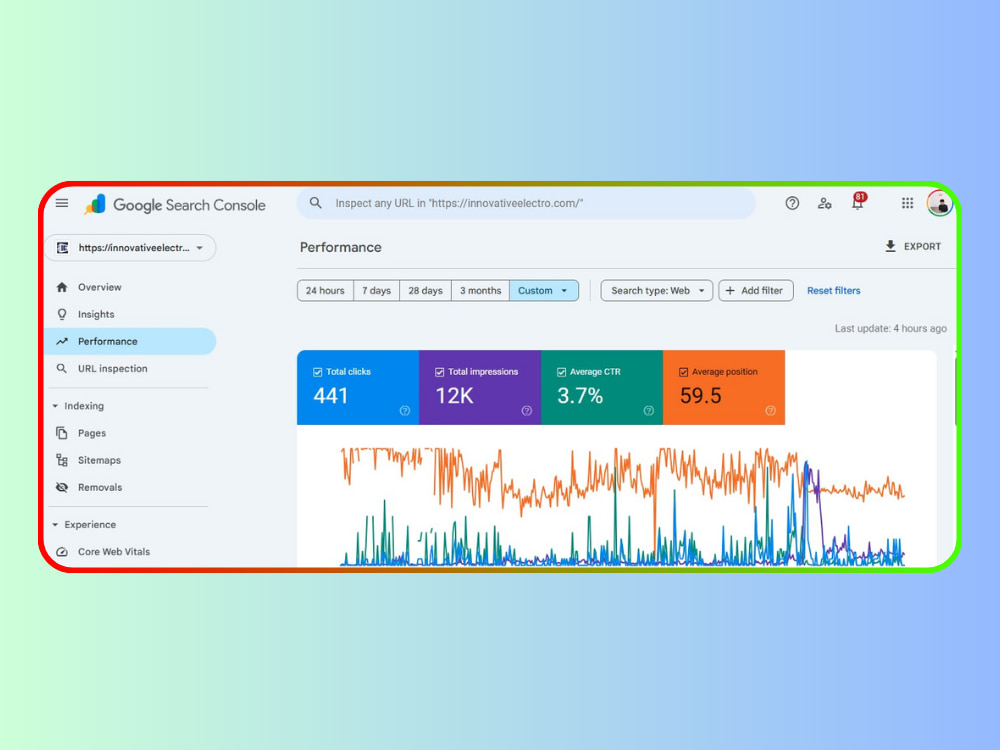This screenshot has height=750, width=1000.
Task: Click the property favicon in site selector
Action: (62, 247)
